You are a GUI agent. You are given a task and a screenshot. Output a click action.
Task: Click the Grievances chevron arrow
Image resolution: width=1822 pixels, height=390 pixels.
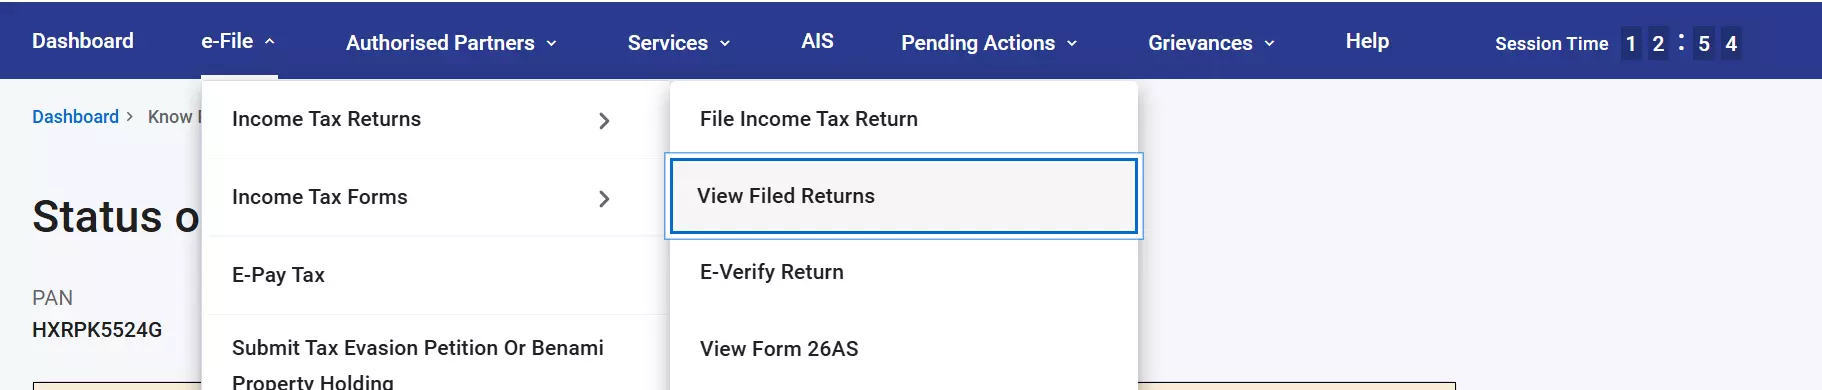coord(1270,44)
